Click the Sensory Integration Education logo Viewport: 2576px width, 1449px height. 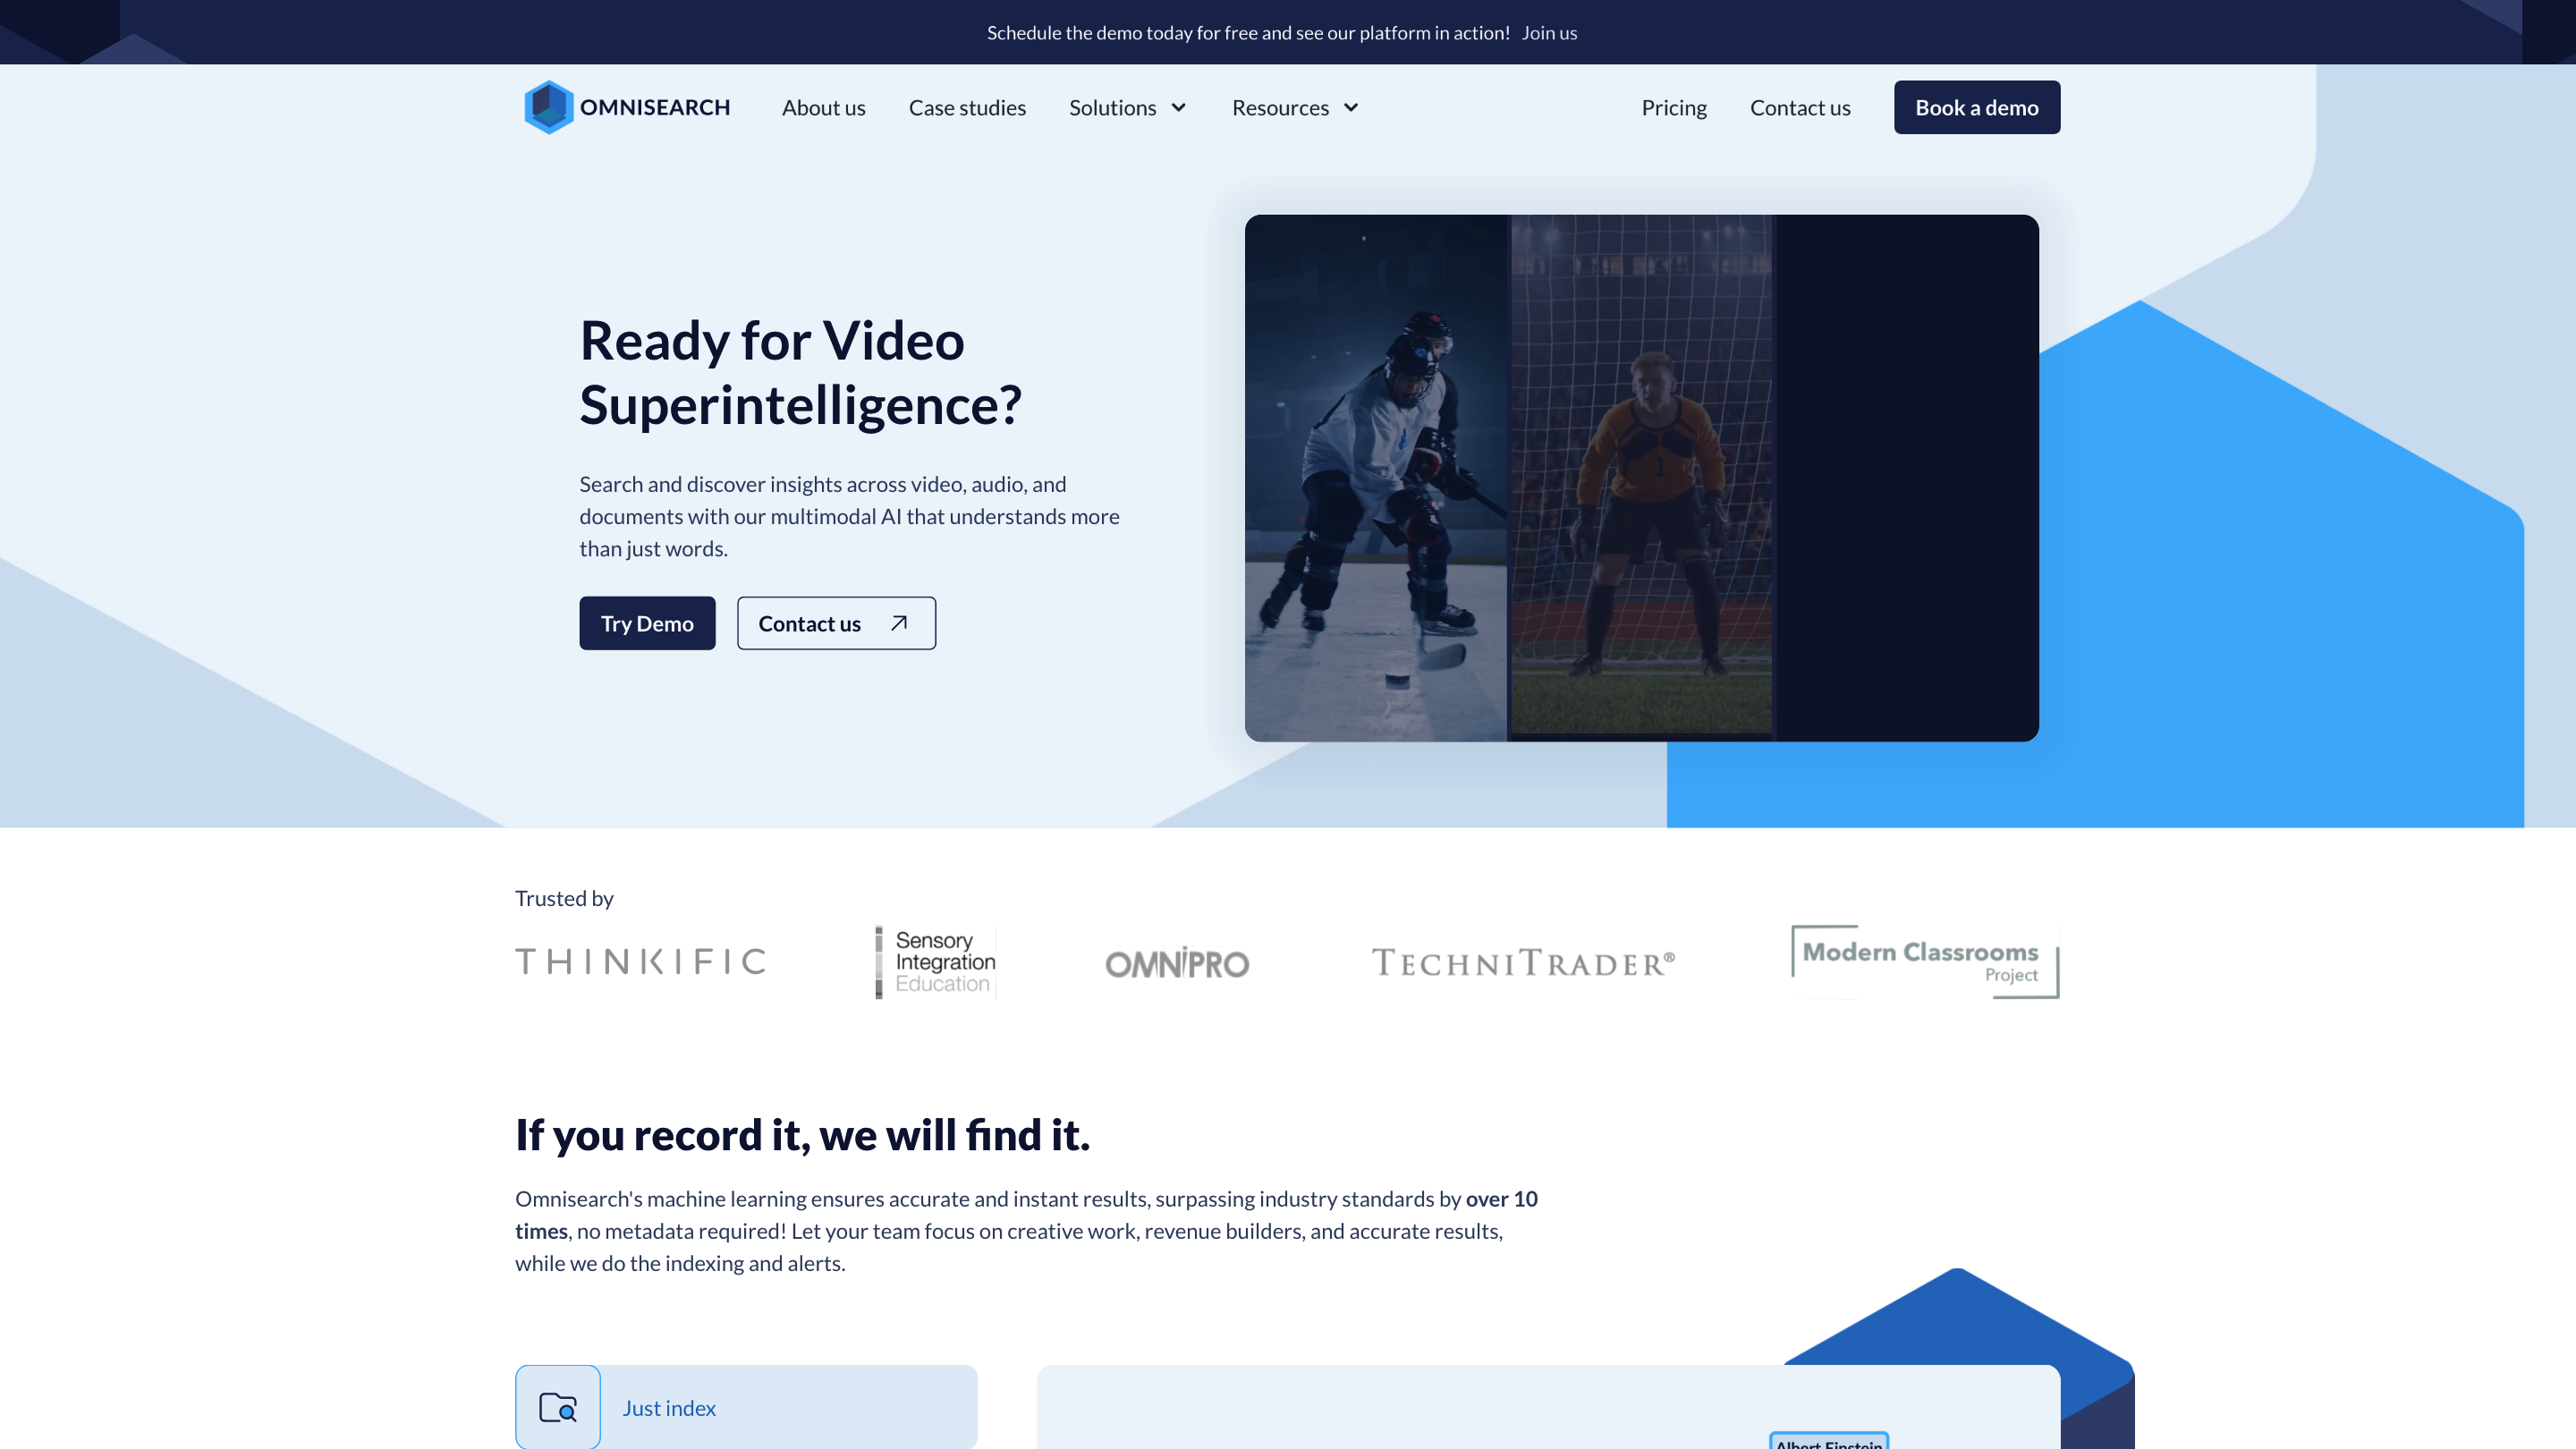(934, 961)
